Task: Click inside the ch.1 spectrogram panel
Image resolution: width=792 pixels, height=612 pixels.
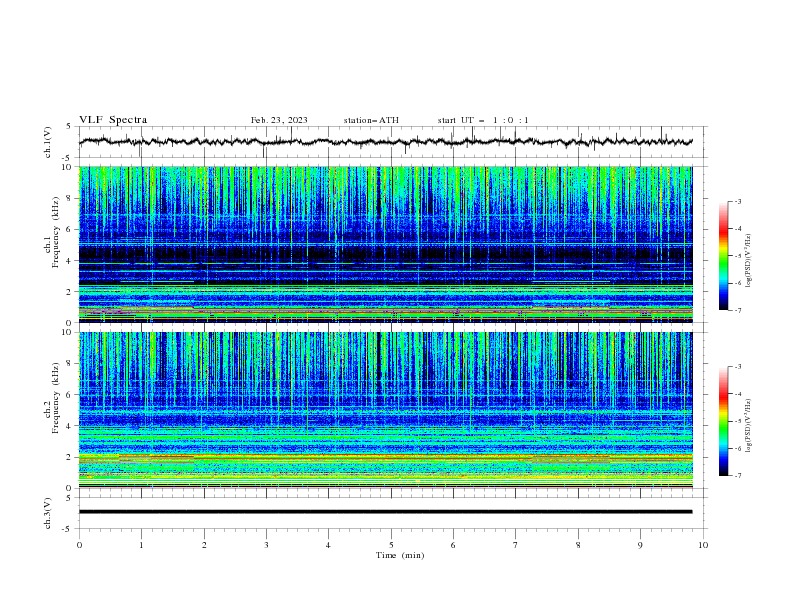Action: pos(385,244)
